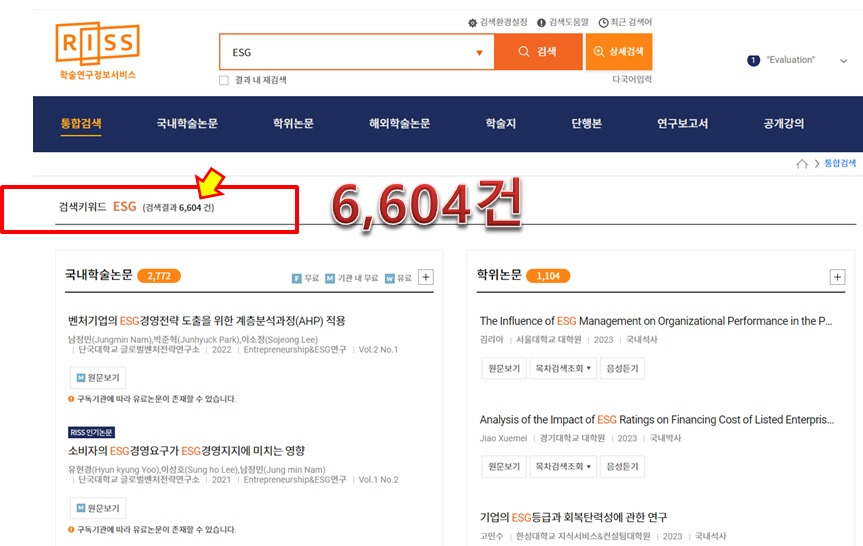Image resolution: width=863 pixels, height=546 pixels.
Task: Click the paid-article warning icon under 소비자의 ESG article
Action: coord(71,529)
